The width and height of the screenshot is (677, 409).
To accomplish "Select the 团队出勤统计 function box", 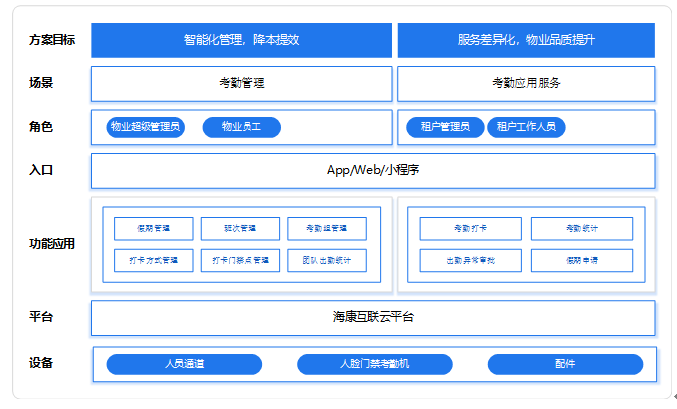I will point(326,260).
